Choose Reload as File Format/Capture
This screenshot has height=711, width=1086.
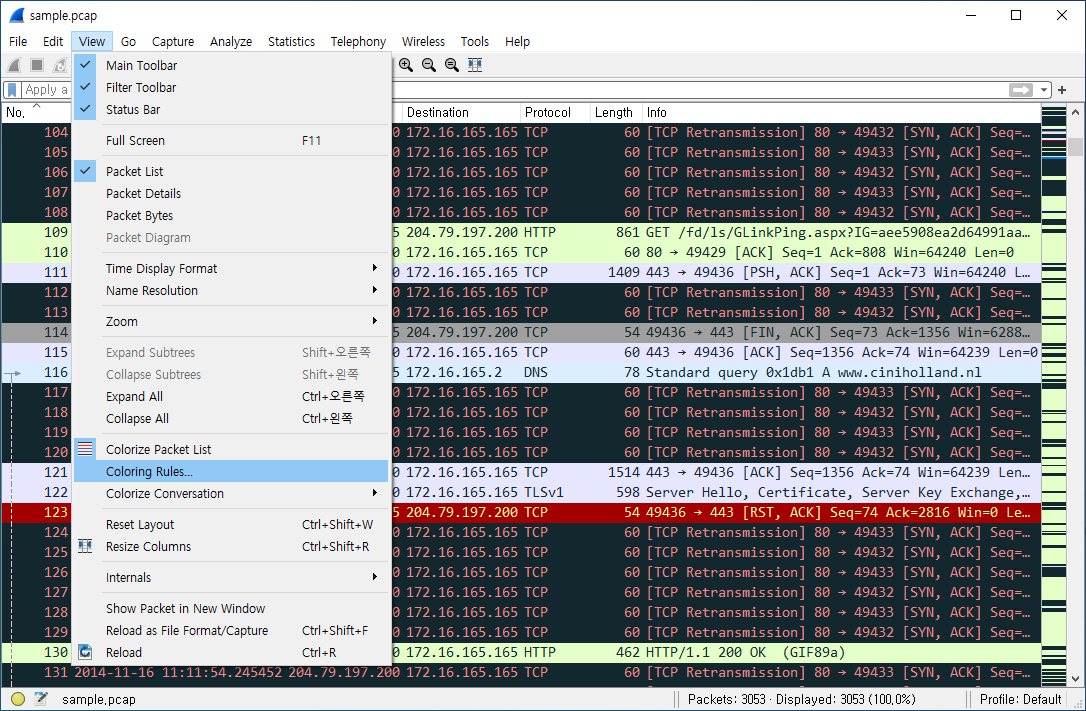(x=229, y=630)
